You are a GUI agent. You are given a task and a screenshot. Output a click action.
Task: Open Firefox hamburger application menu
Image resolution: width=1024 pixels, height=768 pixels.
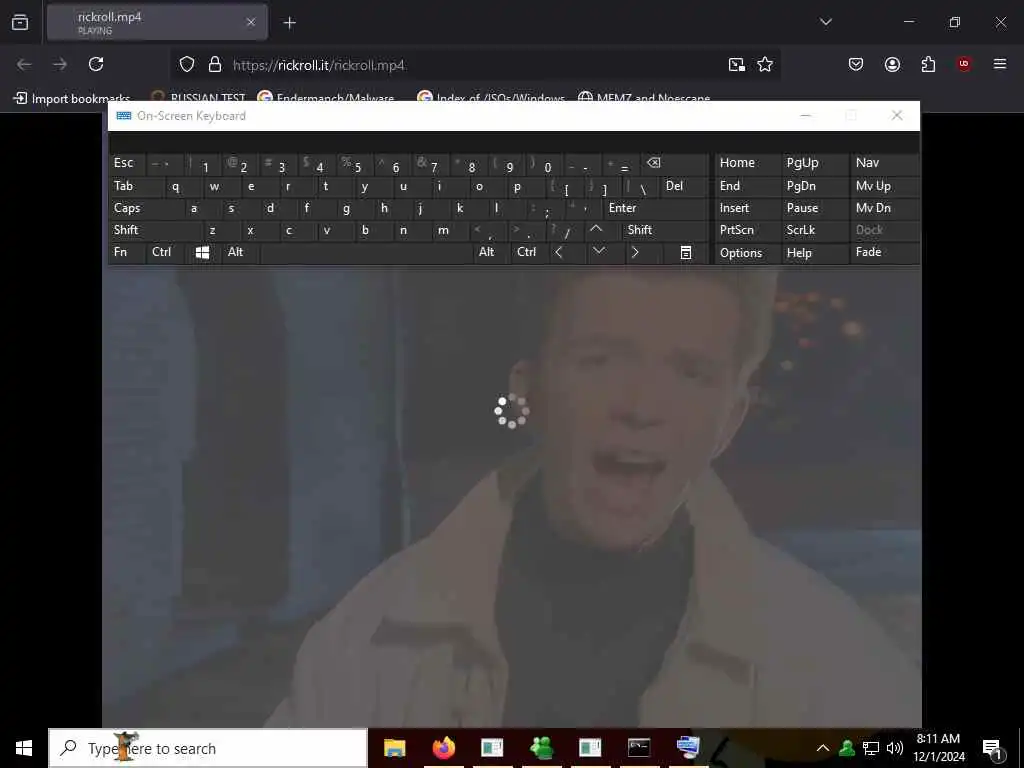[x=1000, y=64]
